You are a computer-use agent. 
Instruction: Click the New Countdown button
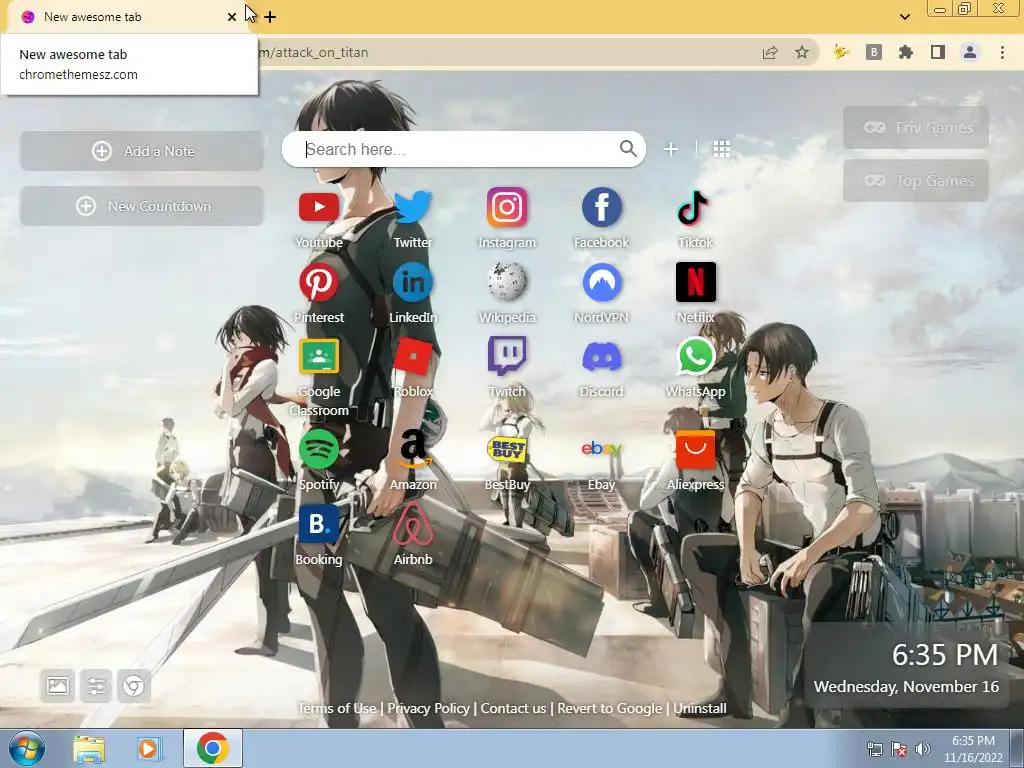(x=142, y=206)
